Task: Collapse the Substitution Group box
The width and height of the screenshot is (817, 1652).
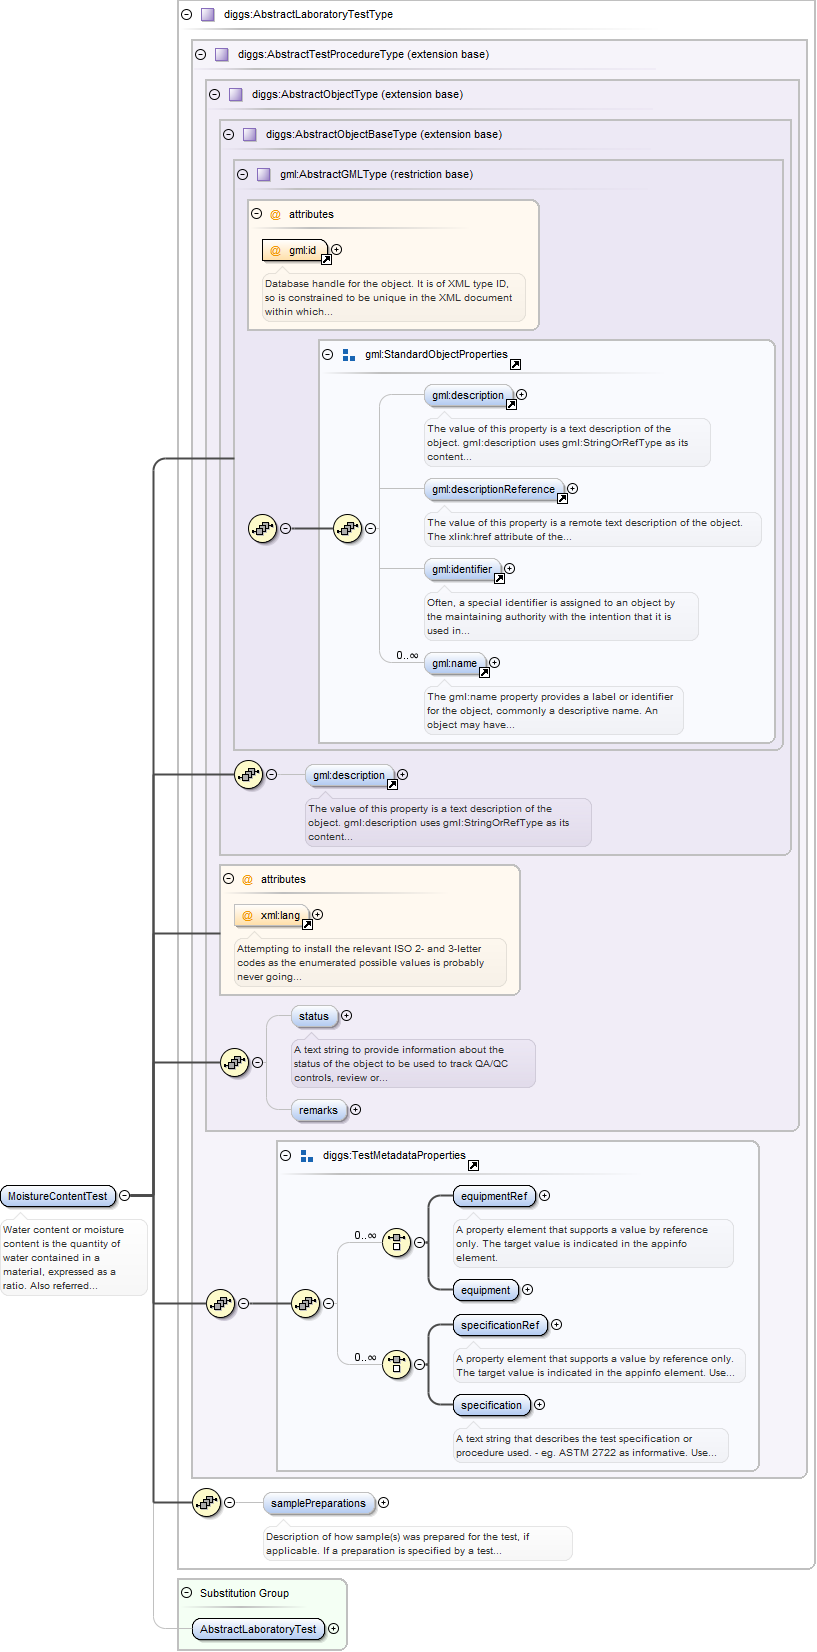Action: tap(187, 1593)
